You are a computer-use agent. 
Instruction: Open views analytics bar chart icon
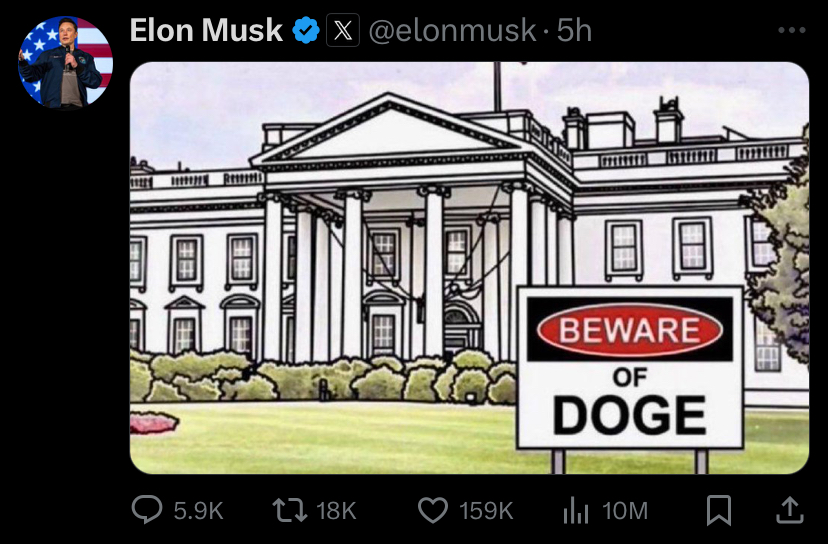click(576, 511)
